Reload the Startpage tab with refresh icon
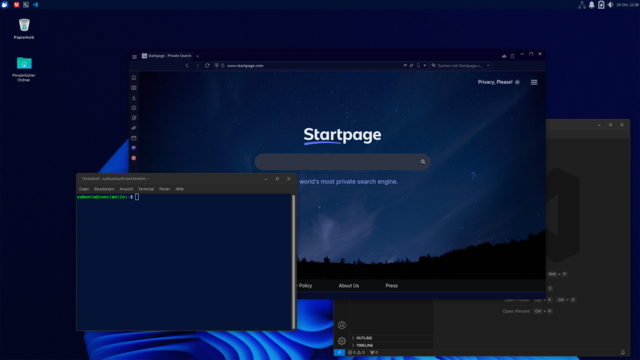 tap(207, 65)
